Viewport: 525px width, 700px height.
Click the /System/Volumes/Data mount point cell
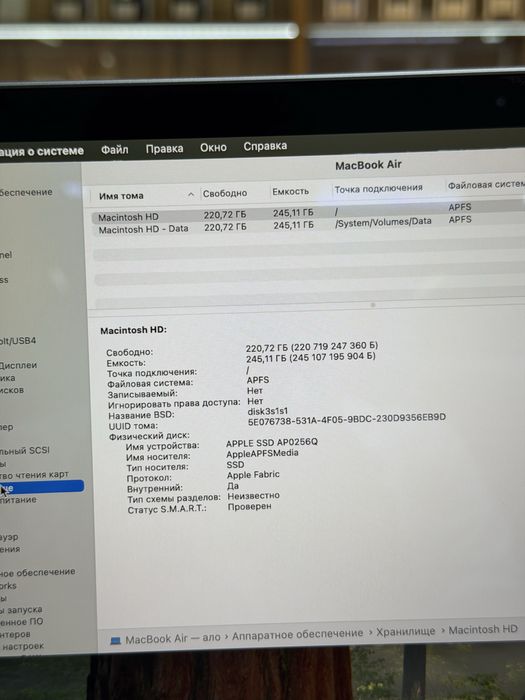[x=383, y=221]
